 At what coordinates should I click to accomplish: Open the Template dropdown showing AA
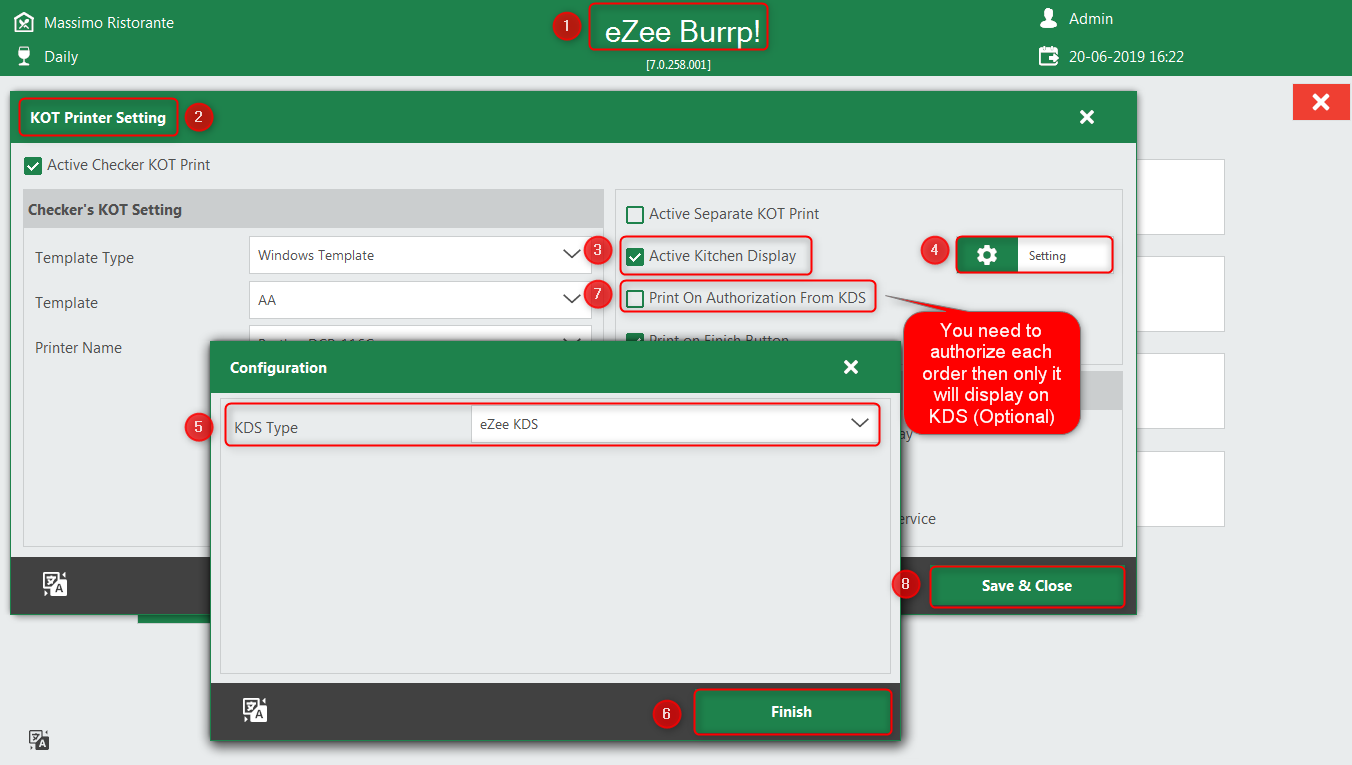420,299
